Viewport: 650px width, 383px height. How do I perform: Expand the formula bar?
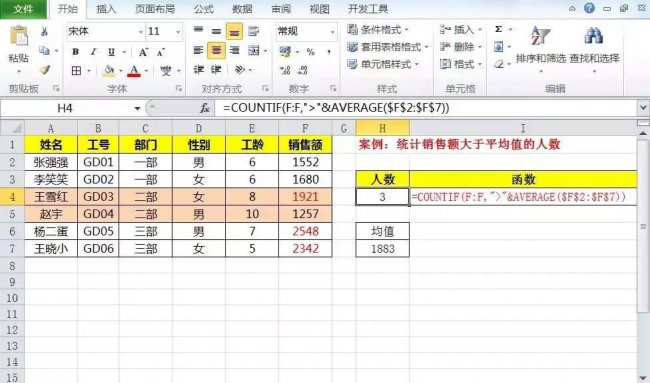pyautogui.click(x=643, y=108)
